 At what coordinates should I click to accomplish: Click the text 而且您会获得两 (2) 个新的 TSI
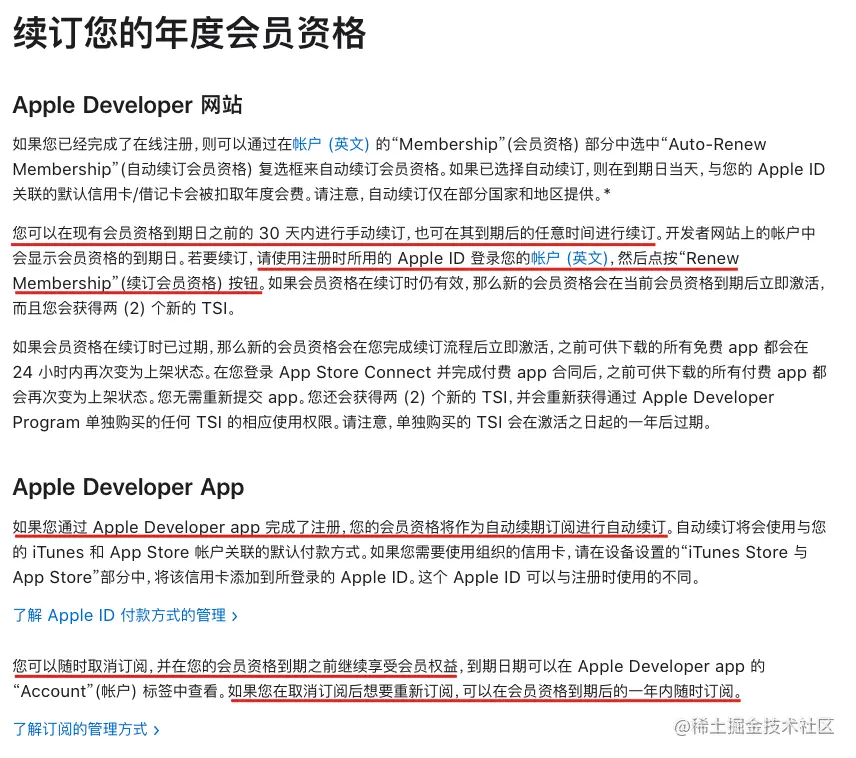120,308
